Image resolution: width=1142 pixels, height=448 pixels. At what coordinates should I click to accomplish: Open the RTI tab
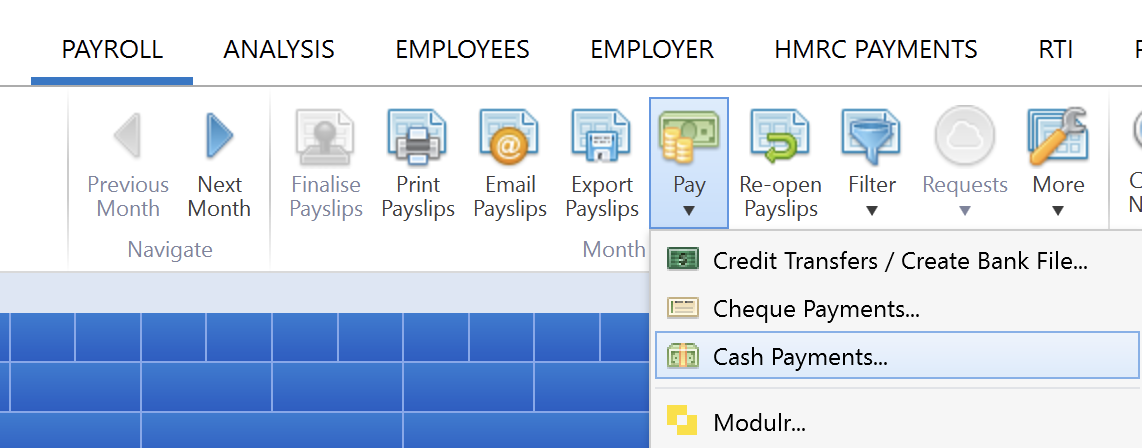(x=1056, y=50)
